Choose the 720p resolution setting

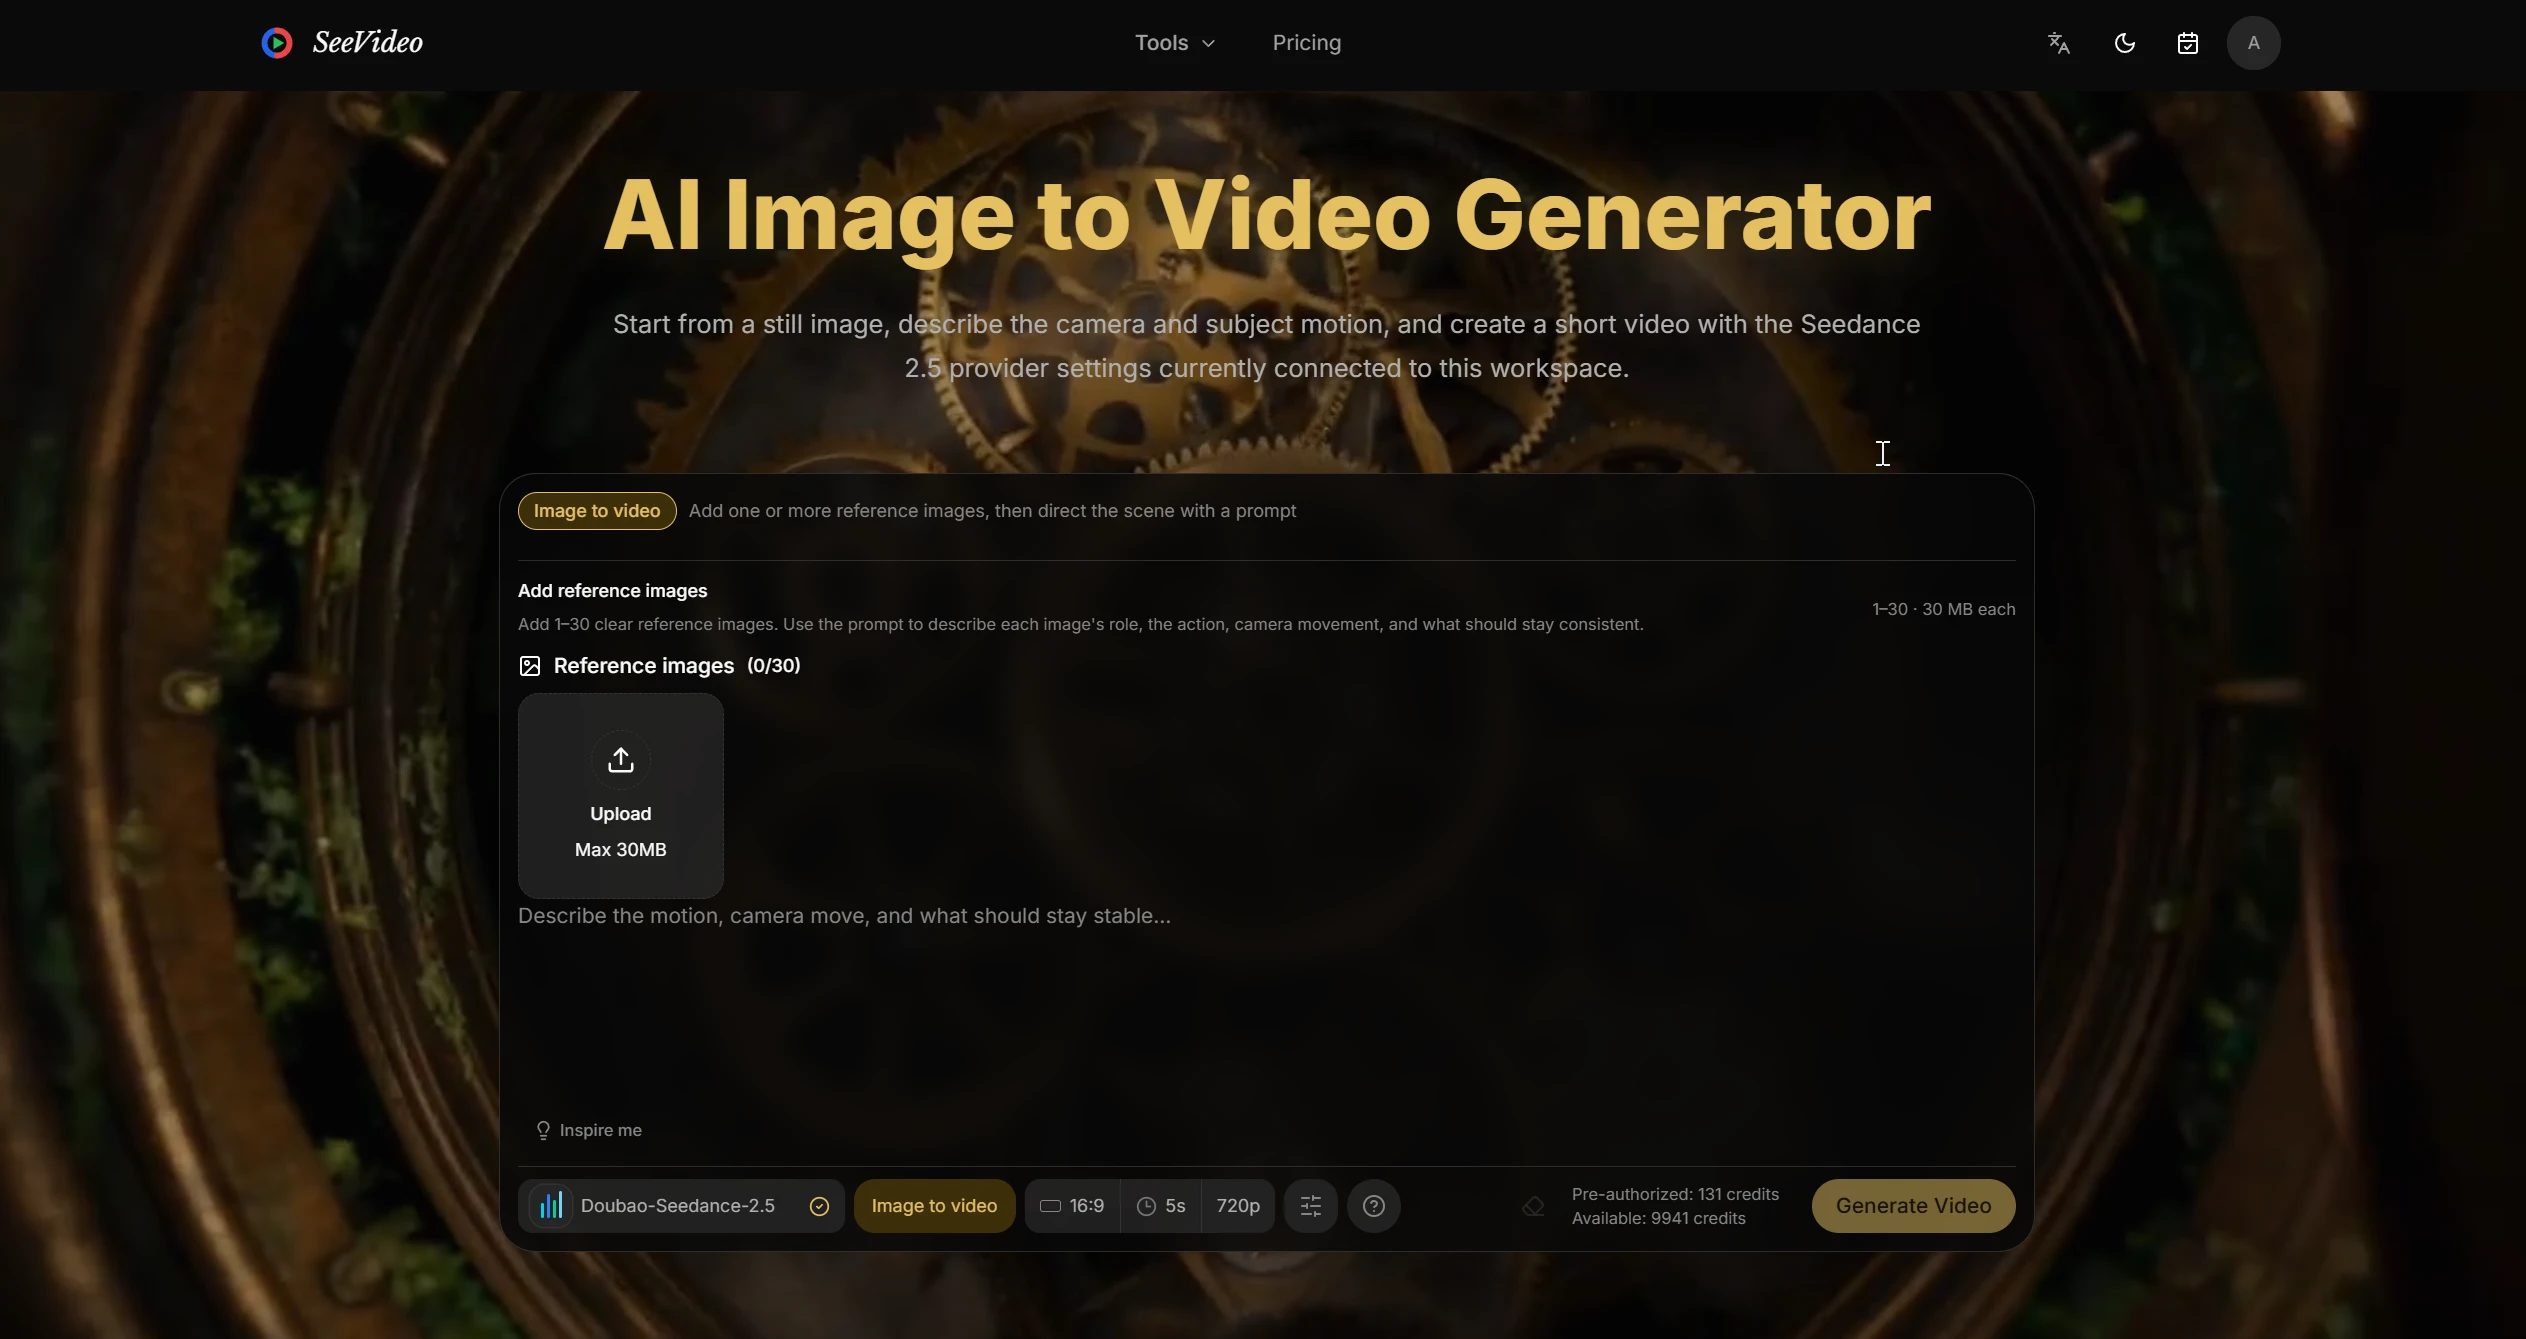point(1238,1206)
